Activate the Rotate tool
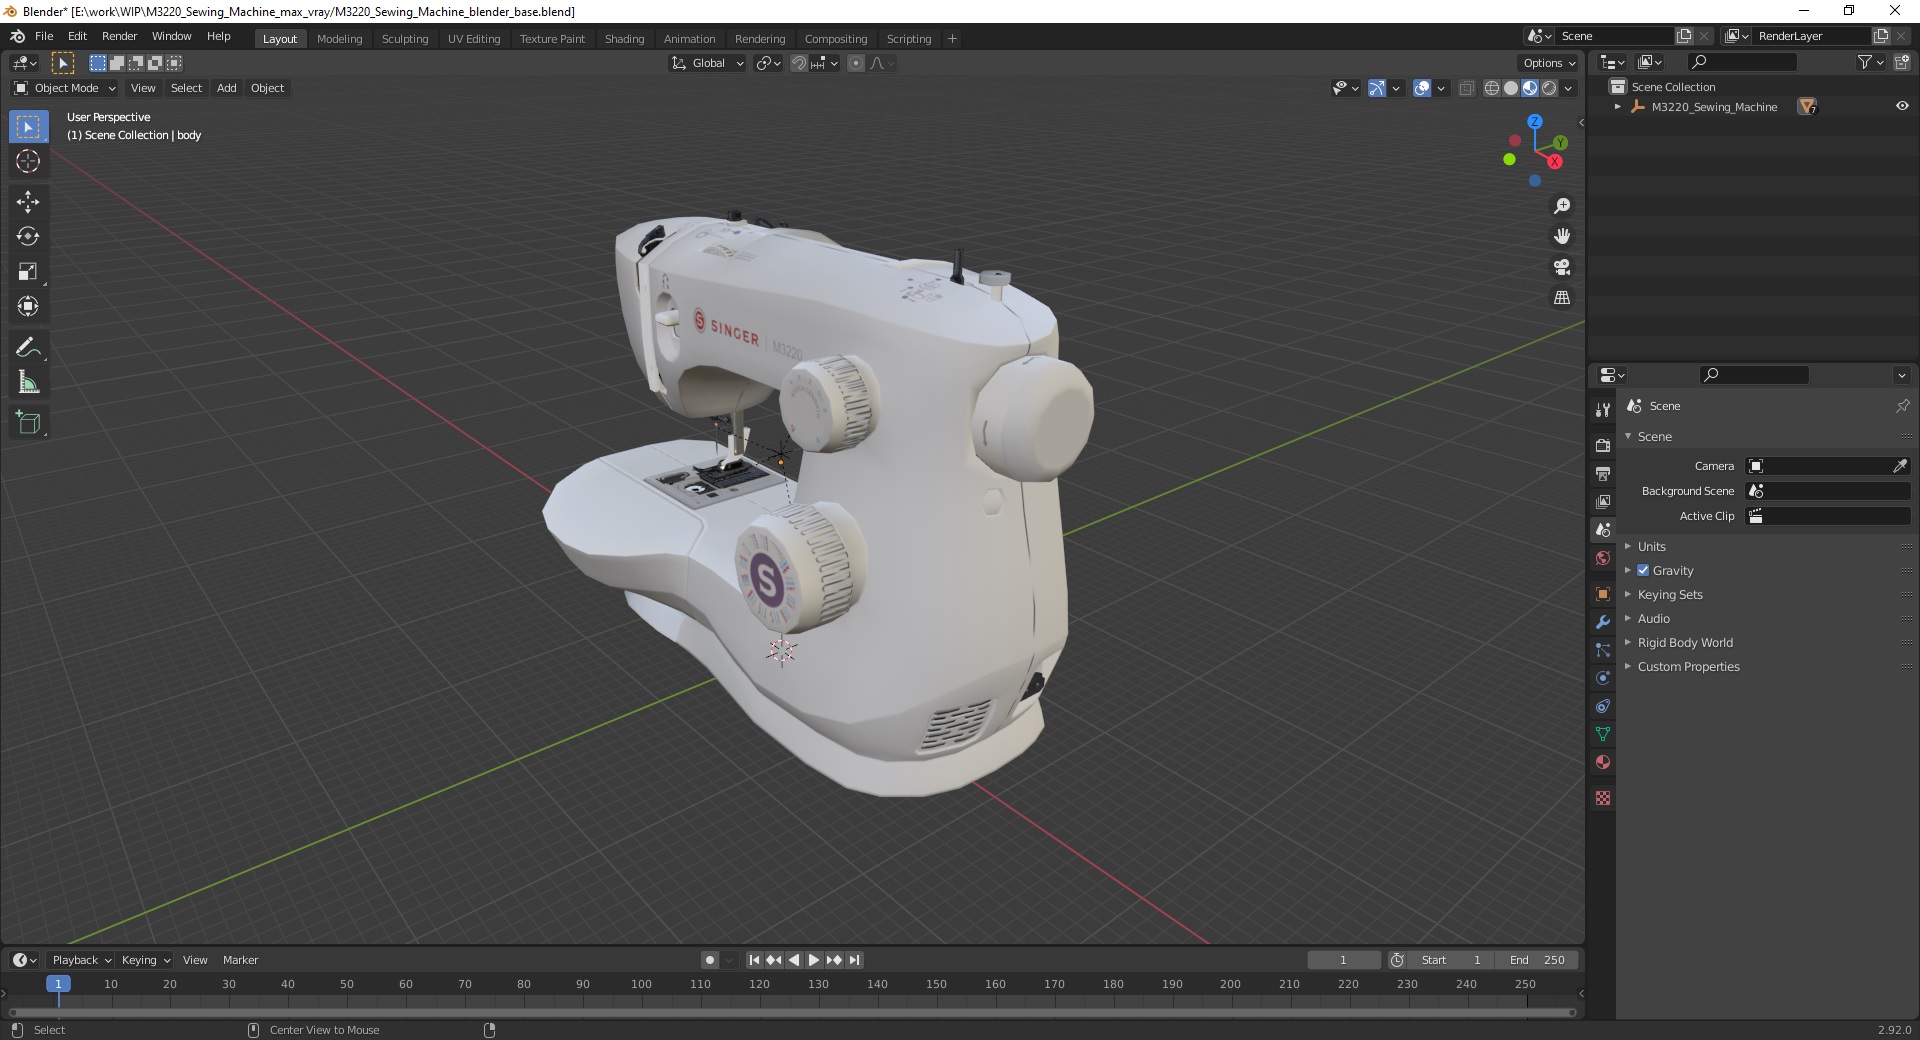The image size is (1920, 1040). coord(28,237)
